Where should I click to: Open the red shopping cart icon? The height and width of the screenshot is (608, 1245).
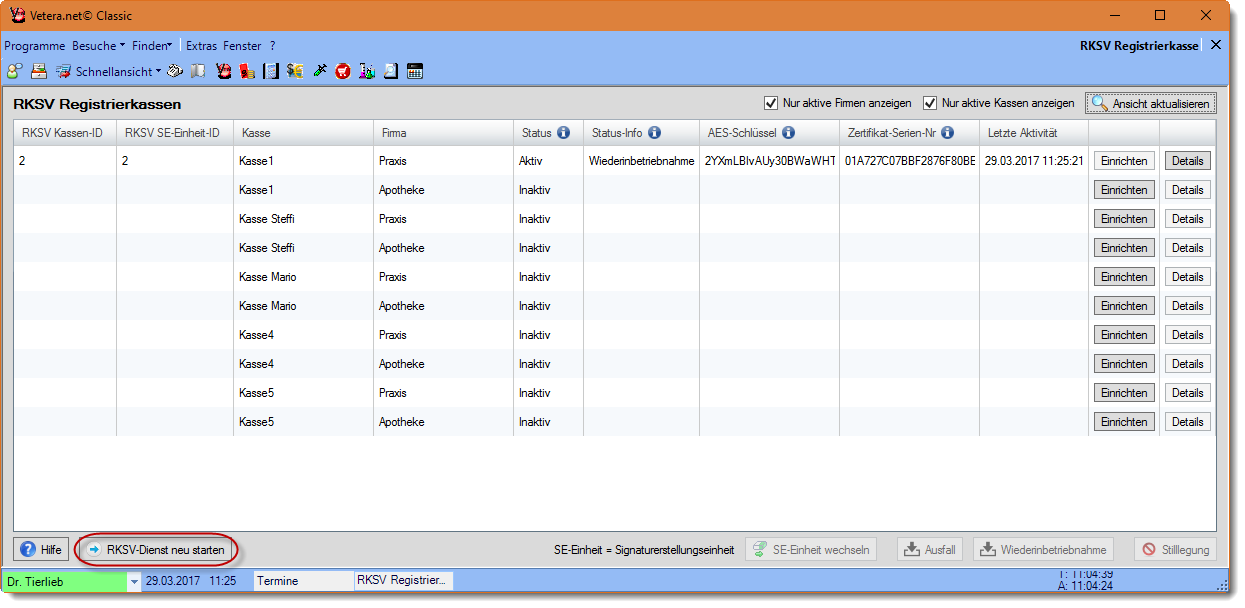pyautogui.click(x=343, y=71)
